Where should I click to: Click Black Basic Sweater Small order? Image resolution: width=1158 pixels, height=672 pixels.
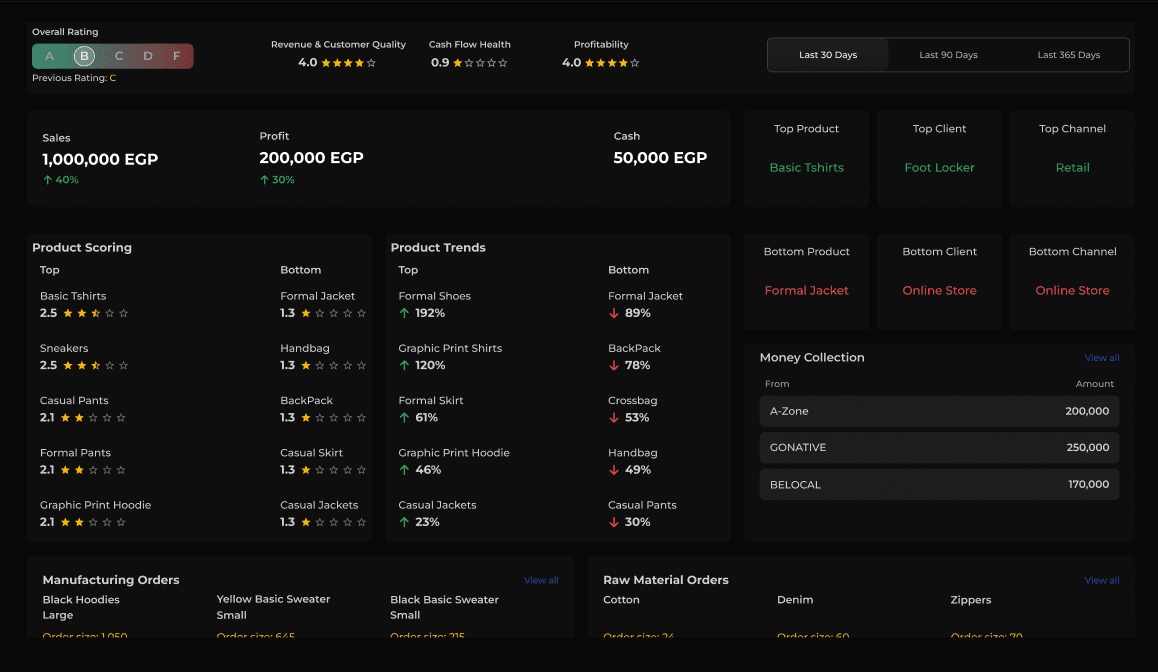coord(445,616)
